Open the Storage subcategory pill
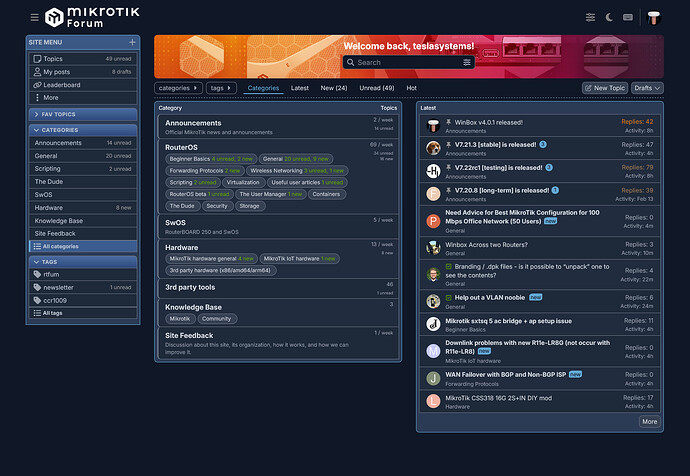Viewport: 690px width, 476px height. 250,206
